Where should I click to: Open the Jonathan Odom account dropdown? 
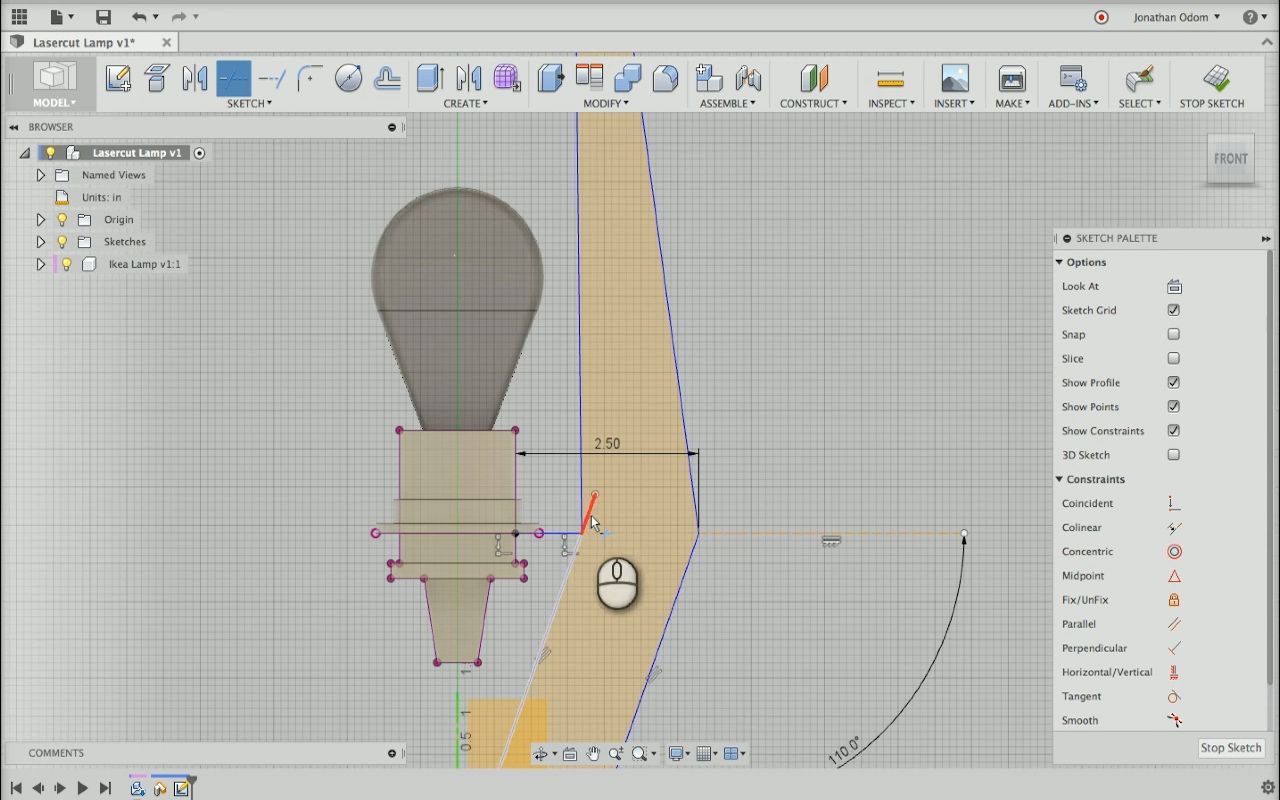[x=1176, y=17]
